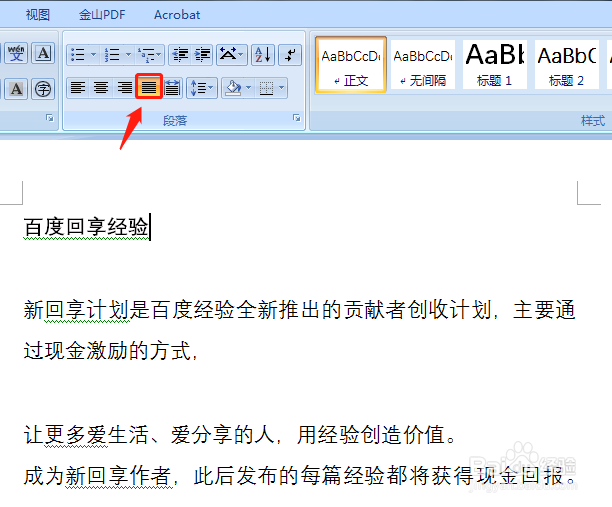Center the paragraph text
Screen dimensions: 612x507
(101, 87)
